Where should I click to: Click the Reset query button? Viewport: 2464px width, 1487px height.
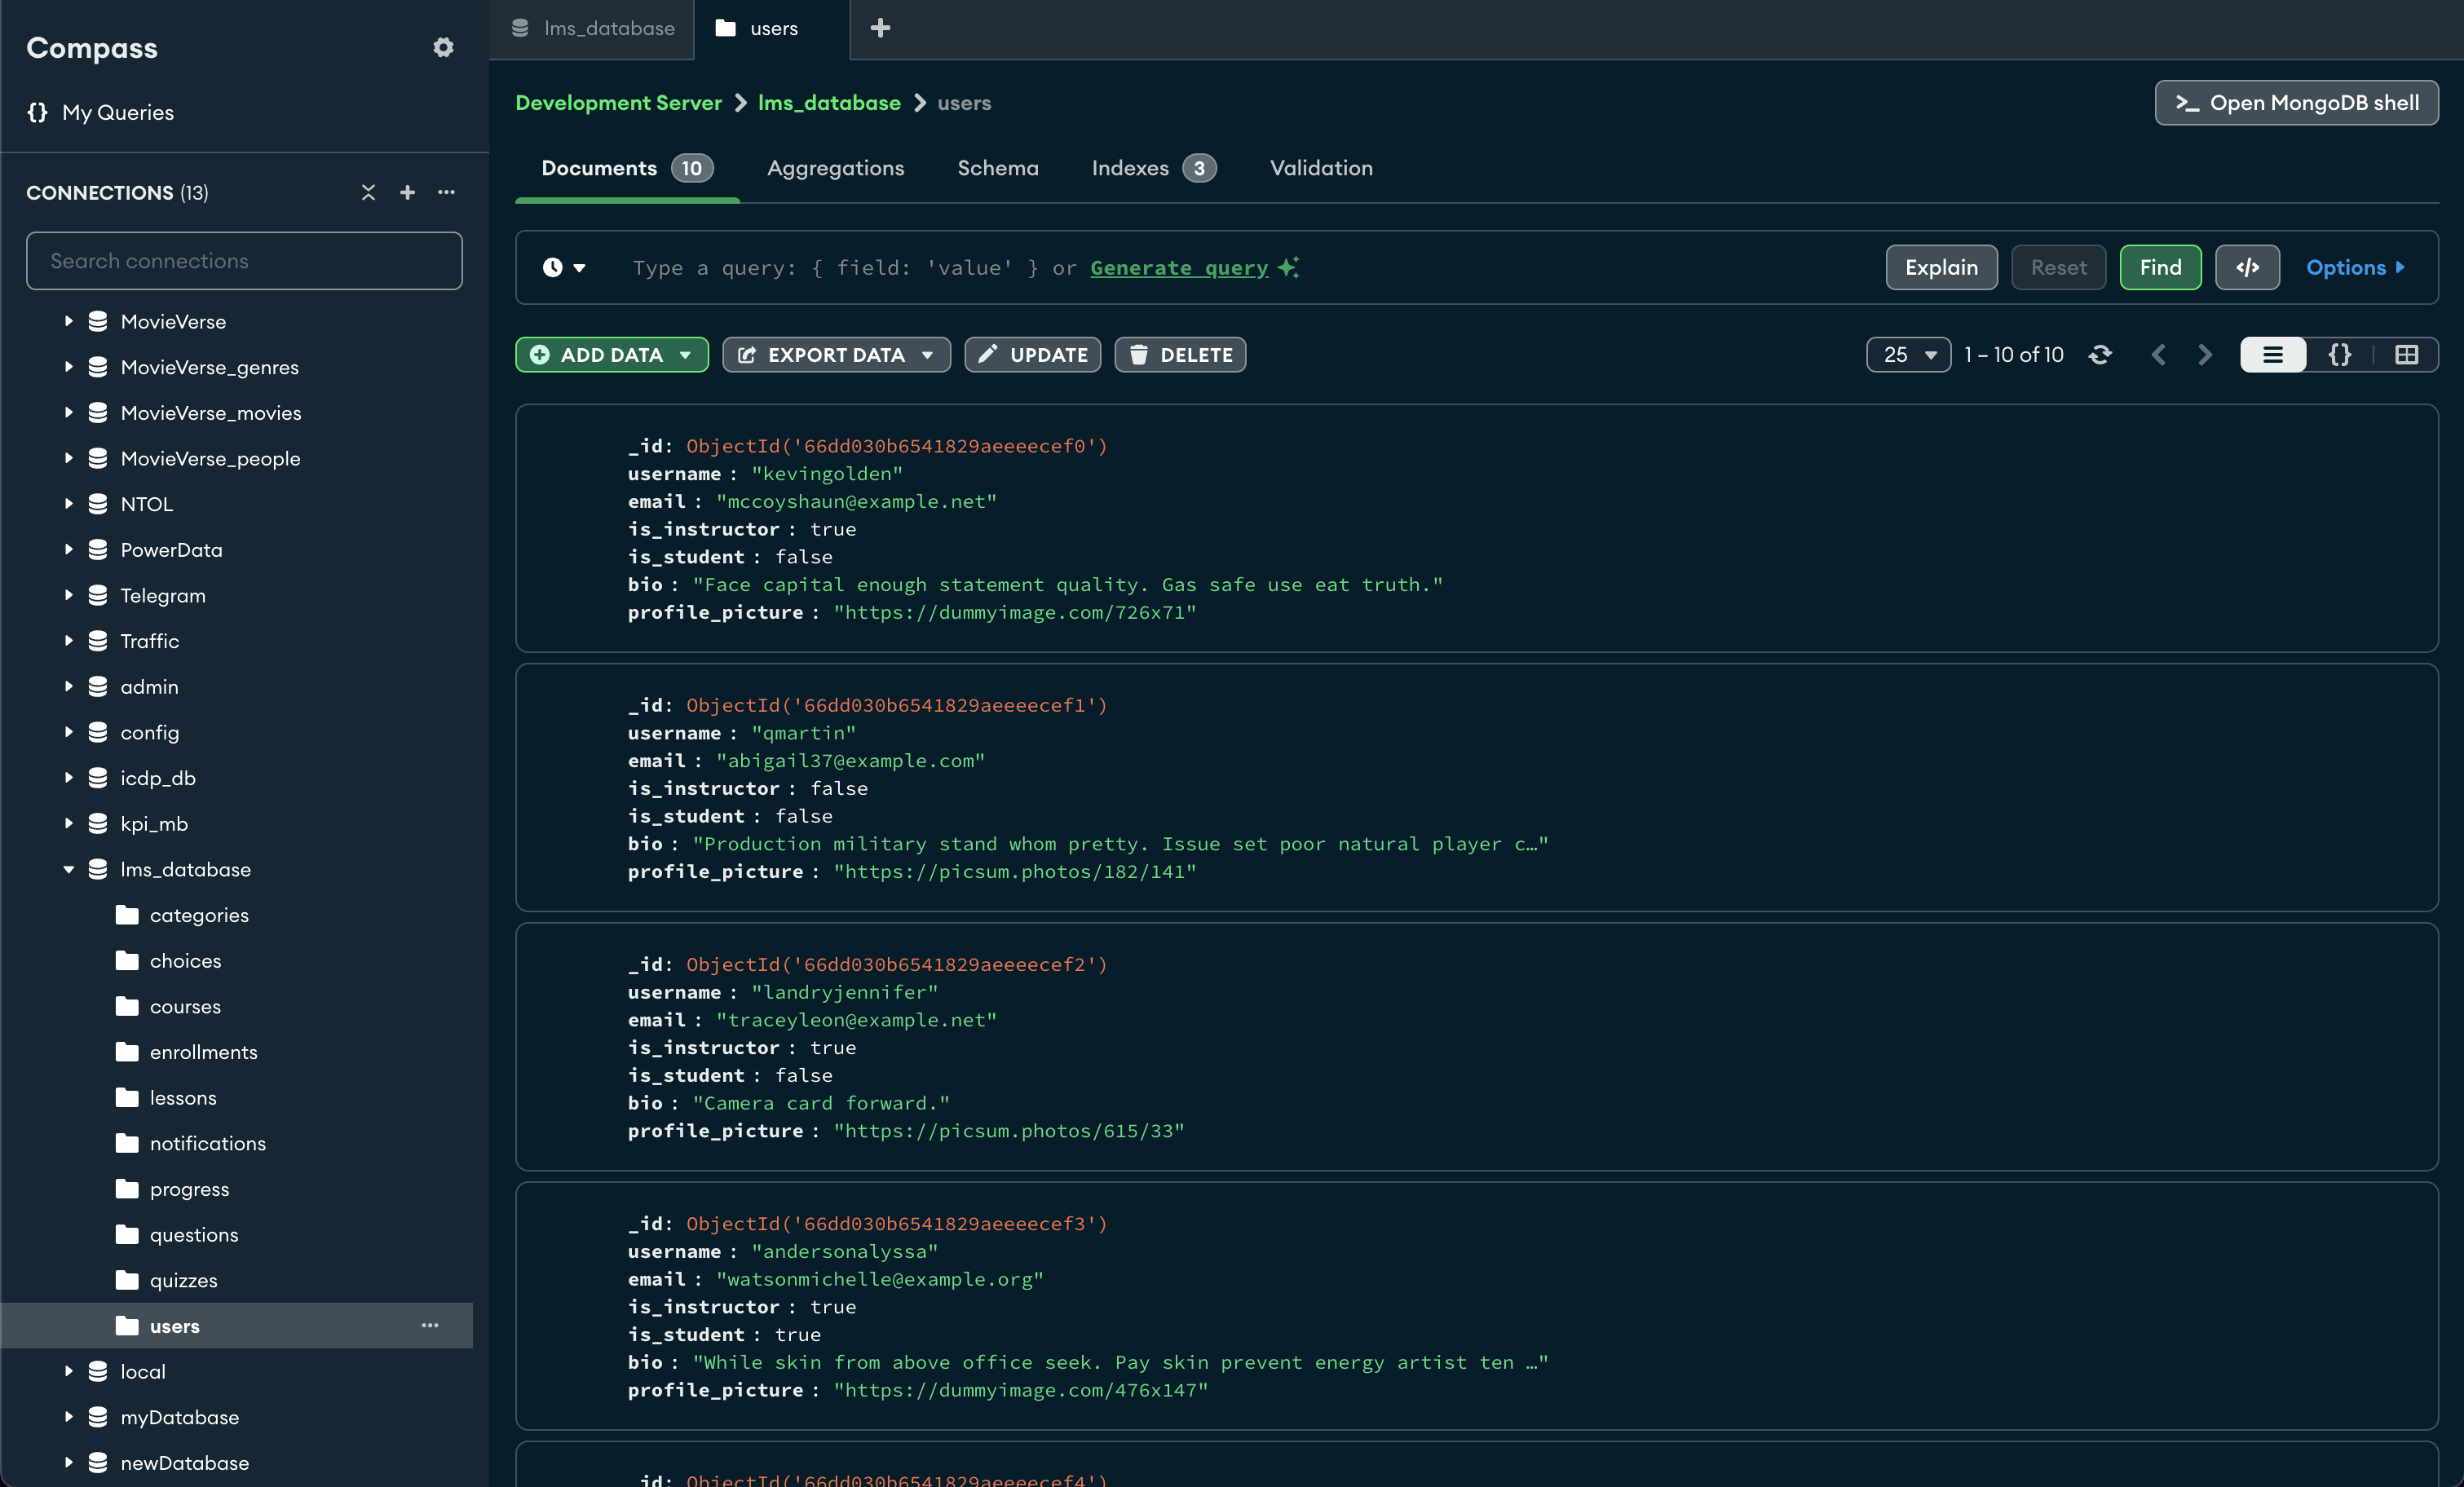(2057, 267)
